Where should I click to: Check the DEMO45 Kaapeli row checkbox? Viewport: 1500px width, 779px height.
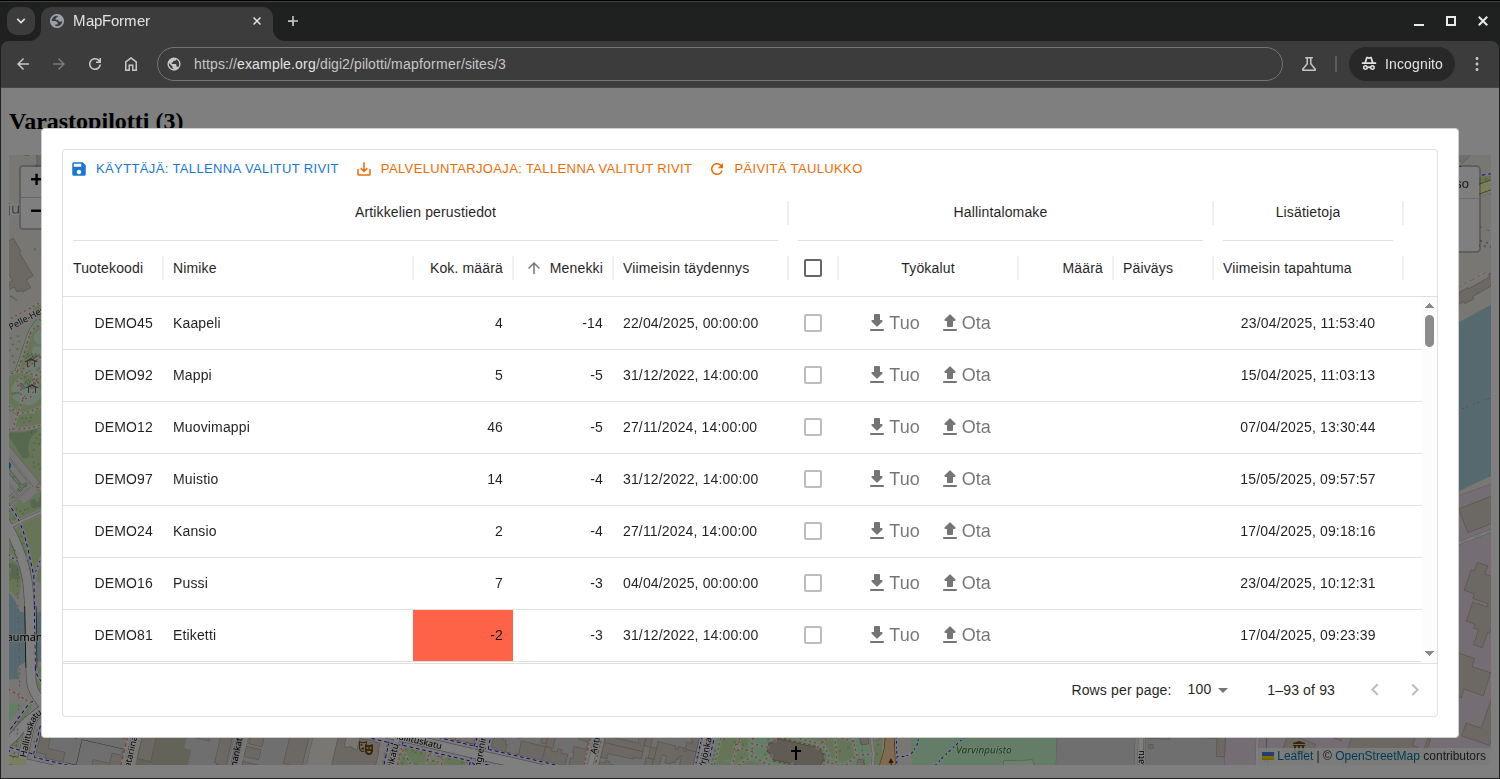click(x=813, y=323)
